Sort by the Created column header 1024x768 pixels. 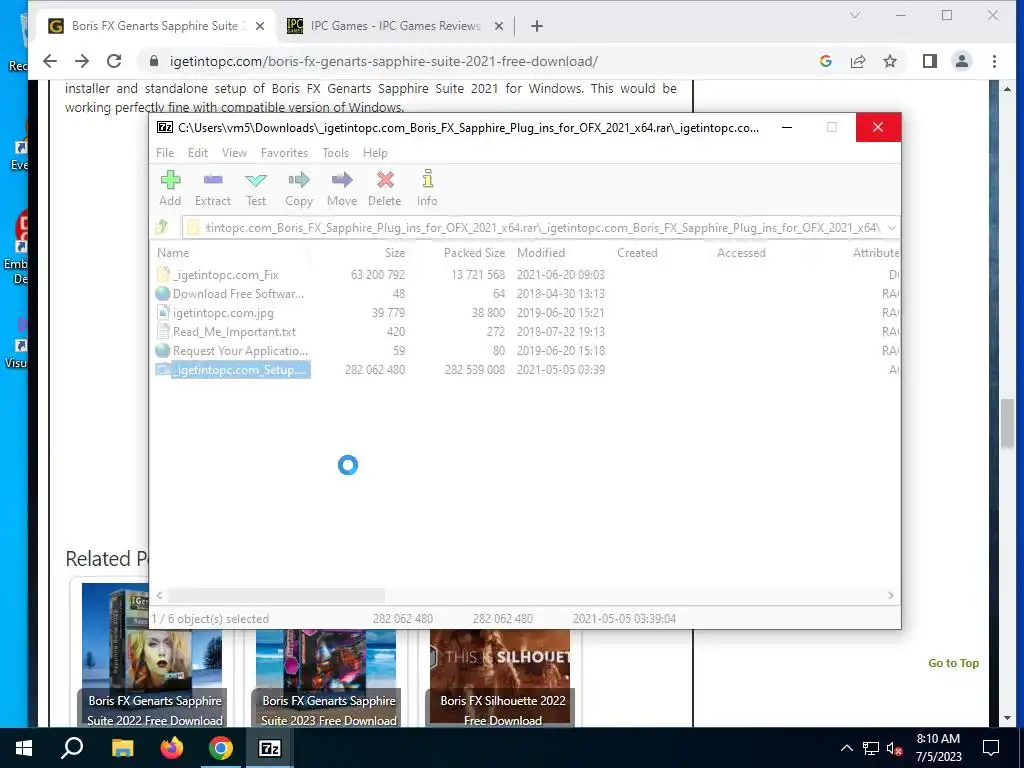(x=637, y=253)
